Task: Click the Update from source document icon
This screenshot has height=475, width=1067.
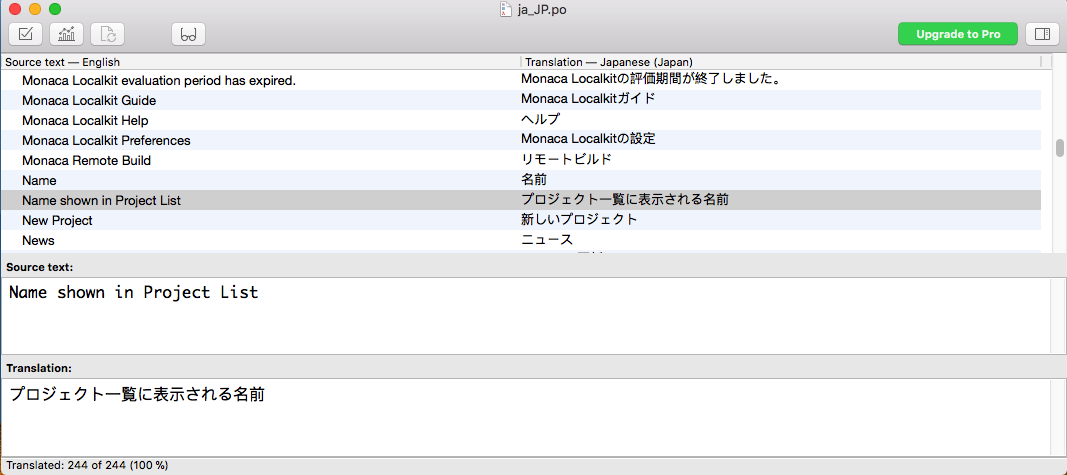Action: [108, 33]
